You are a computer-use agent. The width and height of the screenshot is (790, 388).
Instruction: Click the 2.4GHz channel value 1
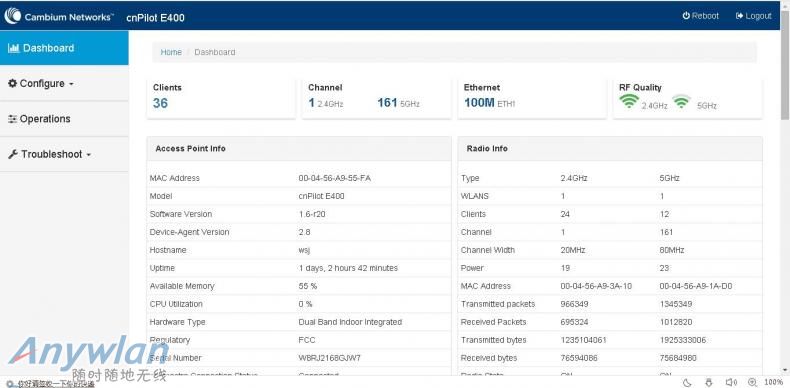tap(311, 103)
